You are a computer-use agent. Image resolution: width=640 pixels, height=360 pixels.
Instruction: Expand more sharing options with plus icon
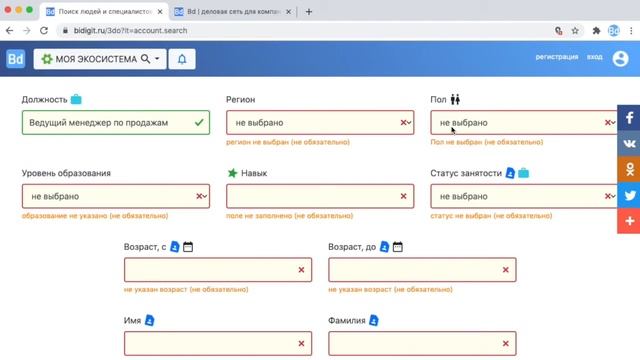tap(629, 221)
